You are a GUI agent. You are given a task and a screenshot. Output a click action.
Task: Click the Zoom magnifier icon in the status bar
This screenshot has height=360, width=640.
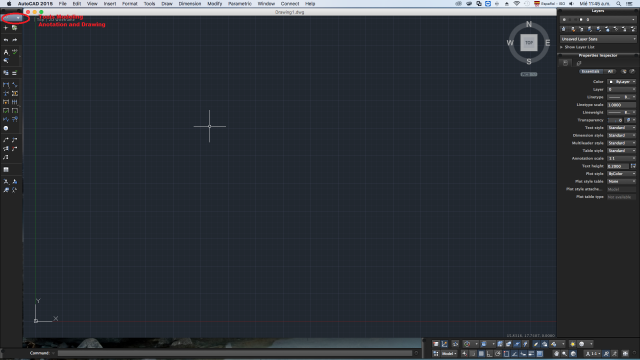[564, 353]
